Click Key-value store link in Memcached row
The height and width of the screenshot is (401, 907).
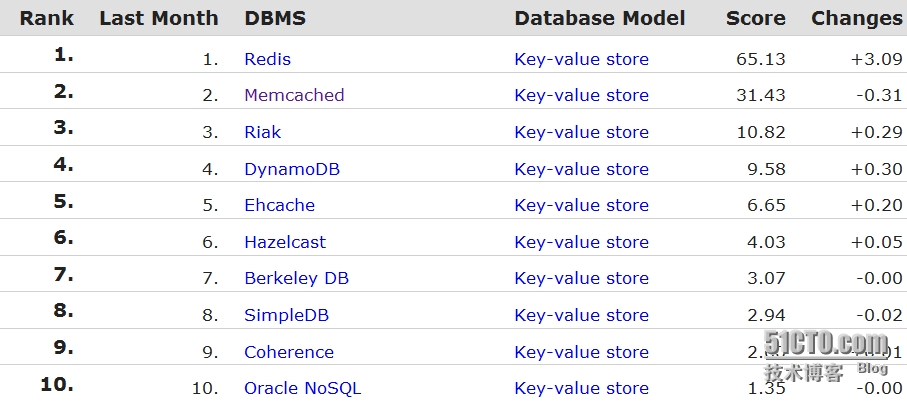point(581,95)
